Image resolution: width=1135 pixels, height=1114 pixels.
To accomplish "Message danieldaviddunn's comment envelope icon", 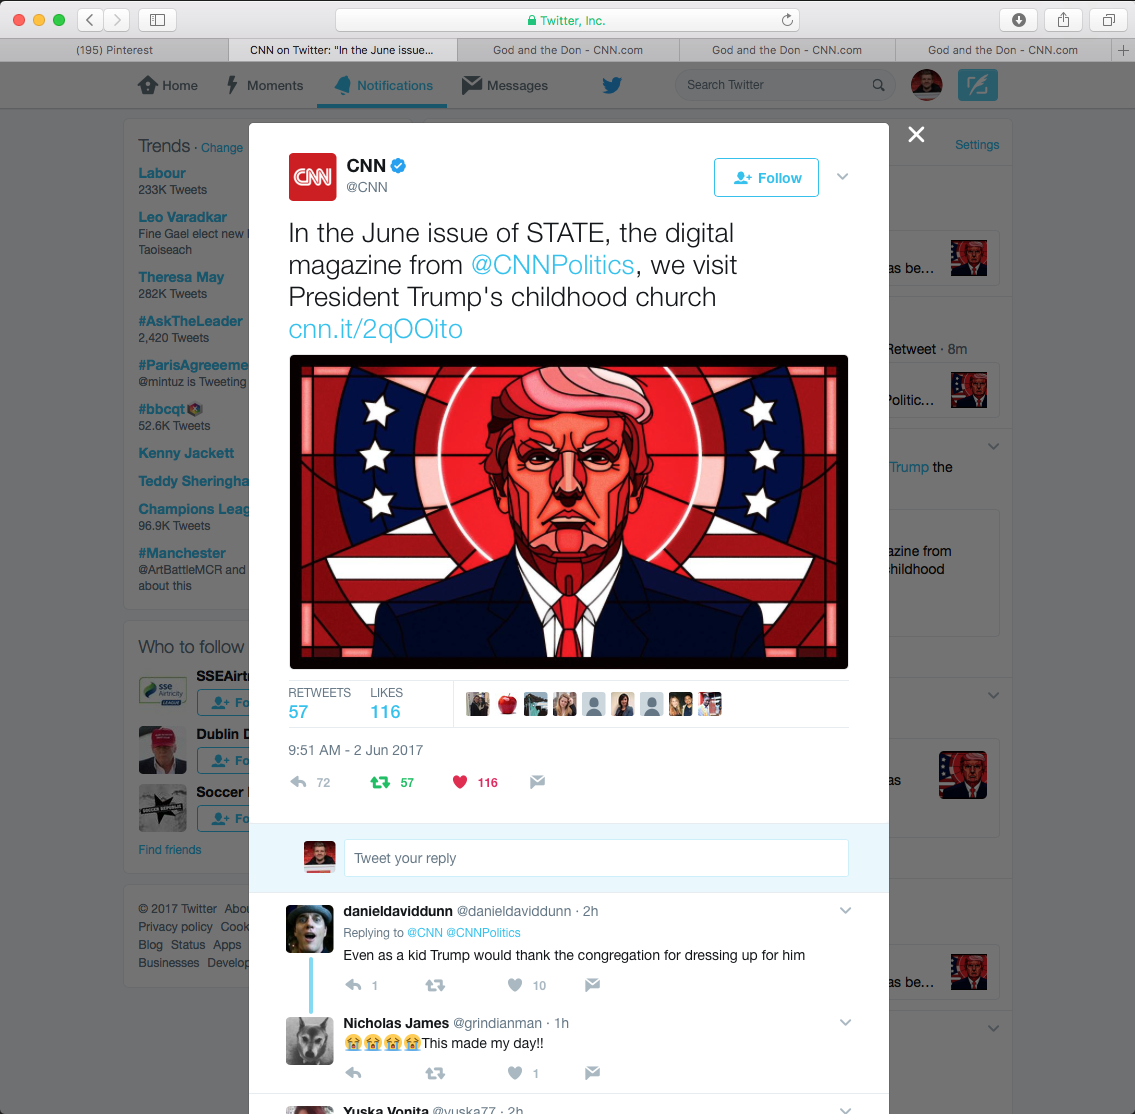I will point(592,984).
